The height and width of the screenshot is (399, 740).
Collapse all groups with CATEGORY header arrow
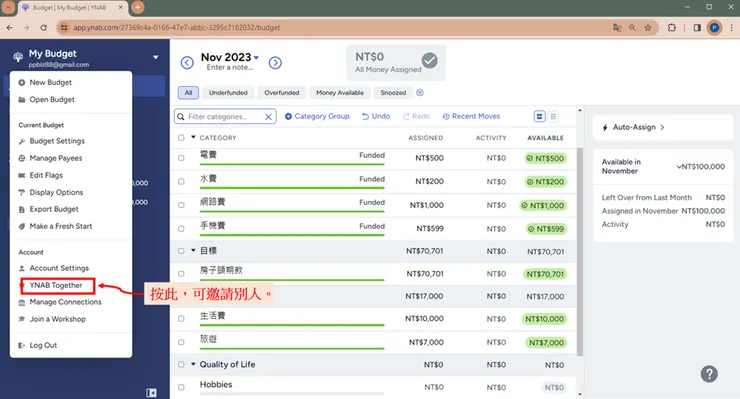193,137
